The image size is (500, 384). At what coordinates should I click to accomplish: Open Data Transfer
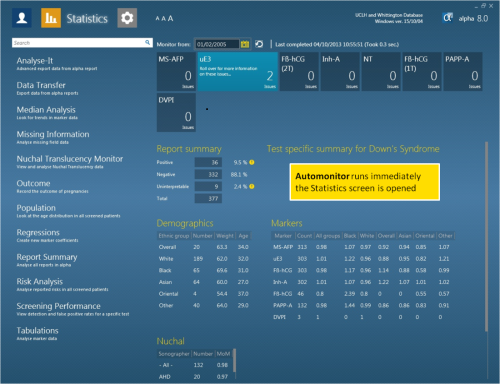pyautogui.click(x=48, y=88)
